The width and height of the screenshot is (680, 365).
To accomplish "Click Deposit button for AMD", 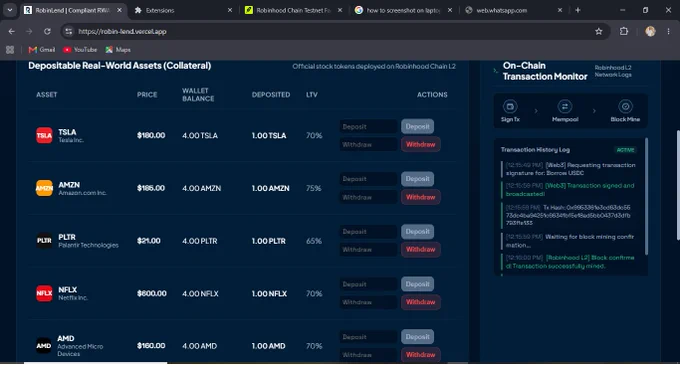I will click(417, 336).
